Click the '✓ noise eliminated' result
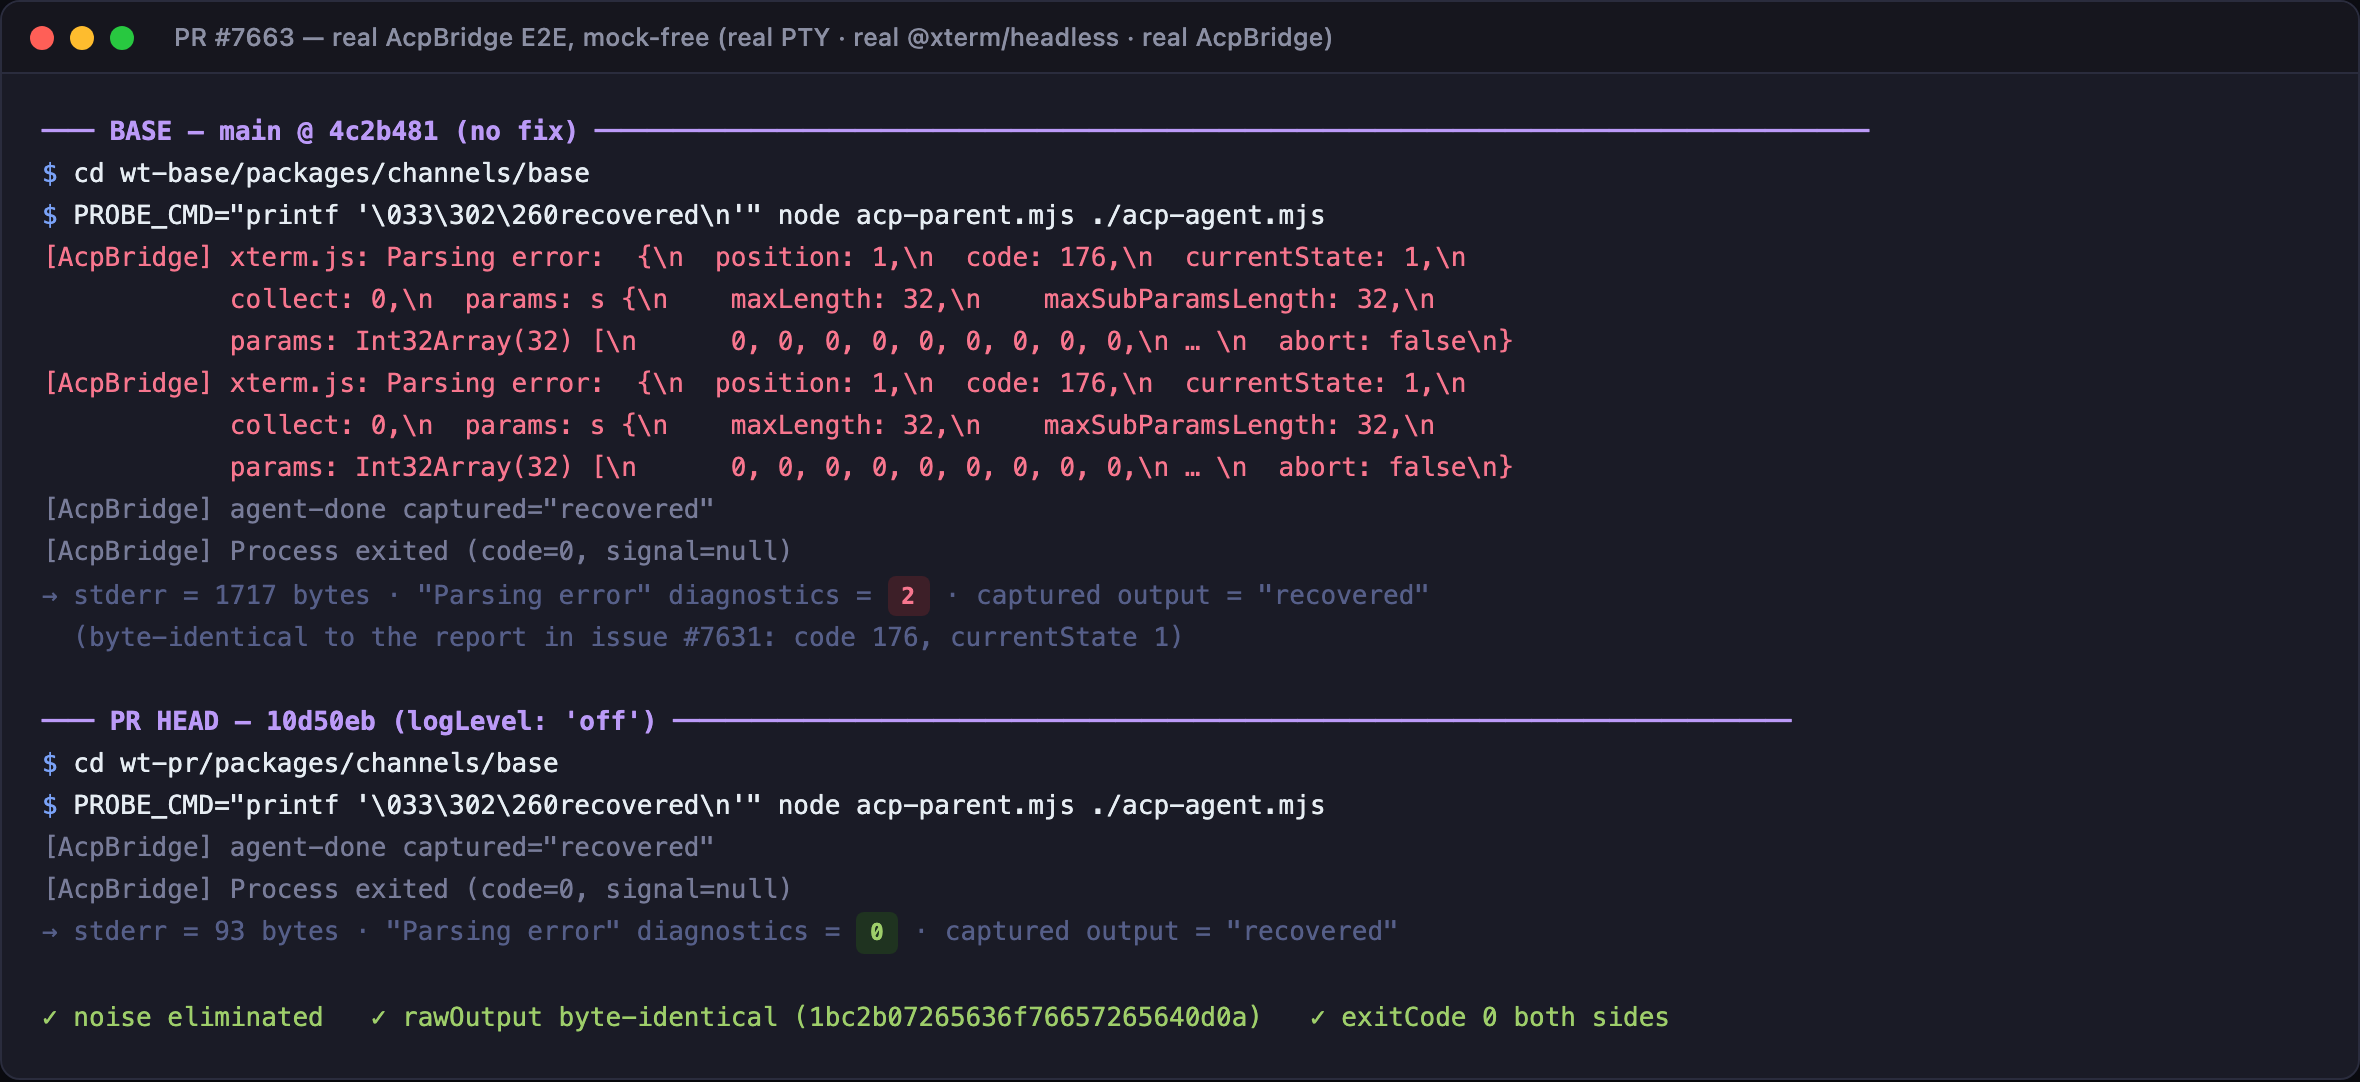Screen dimensions: 2360x1082 (x=182, y=1017)
